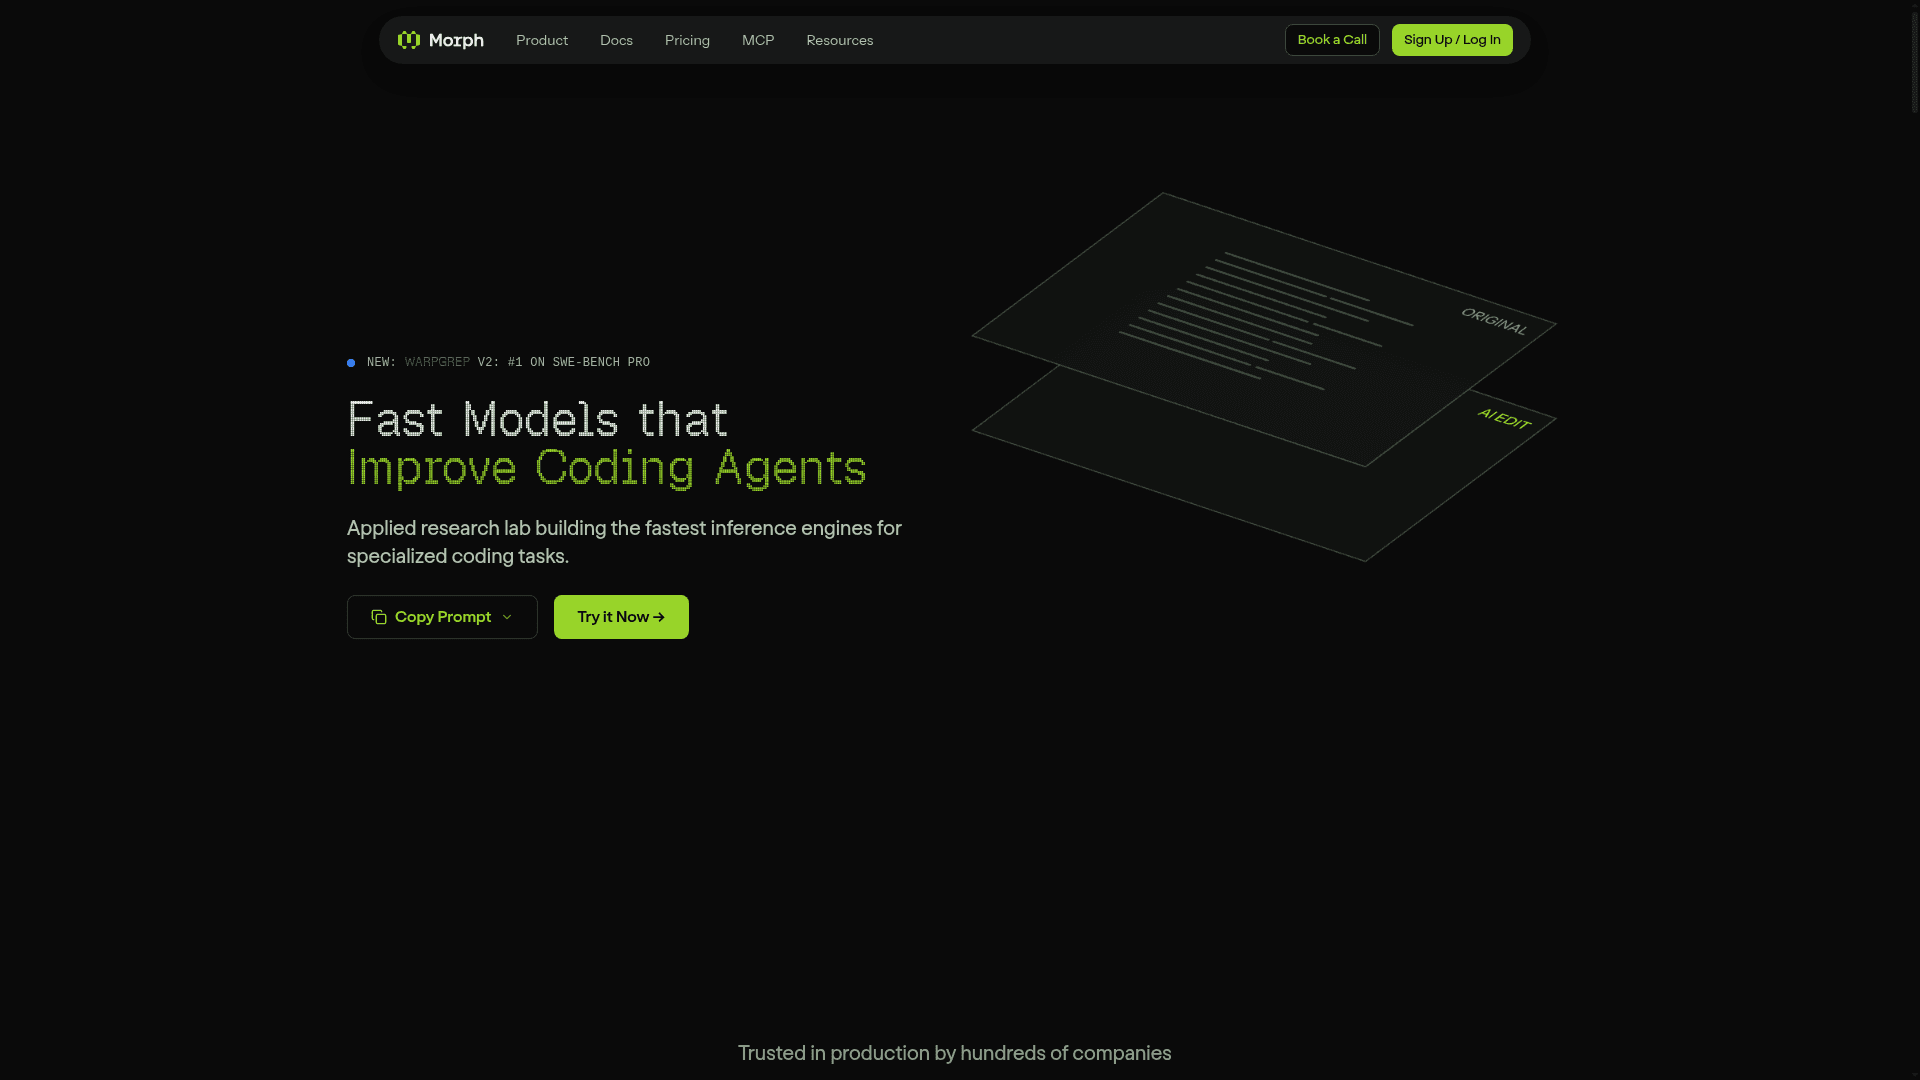Open the MCP nav item
This screenshot has height=1080, width=1920.
(x=758, y=40)
